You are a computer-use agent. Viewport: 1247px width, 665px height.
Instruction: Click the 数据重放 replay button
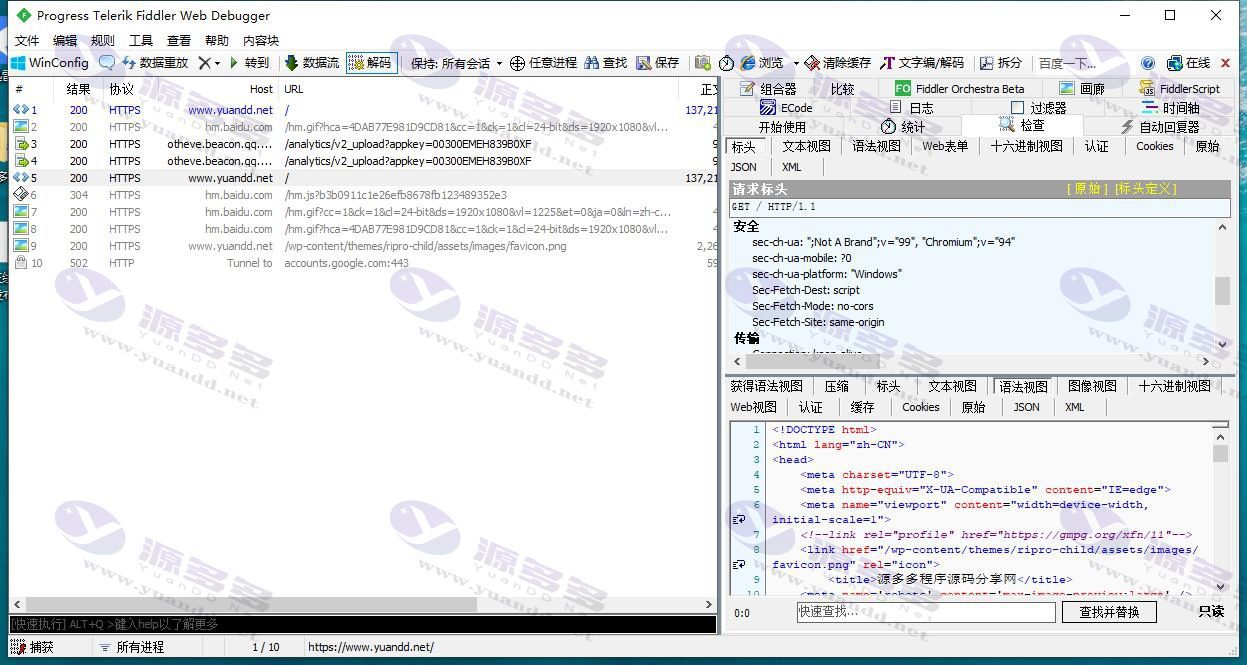155,62
